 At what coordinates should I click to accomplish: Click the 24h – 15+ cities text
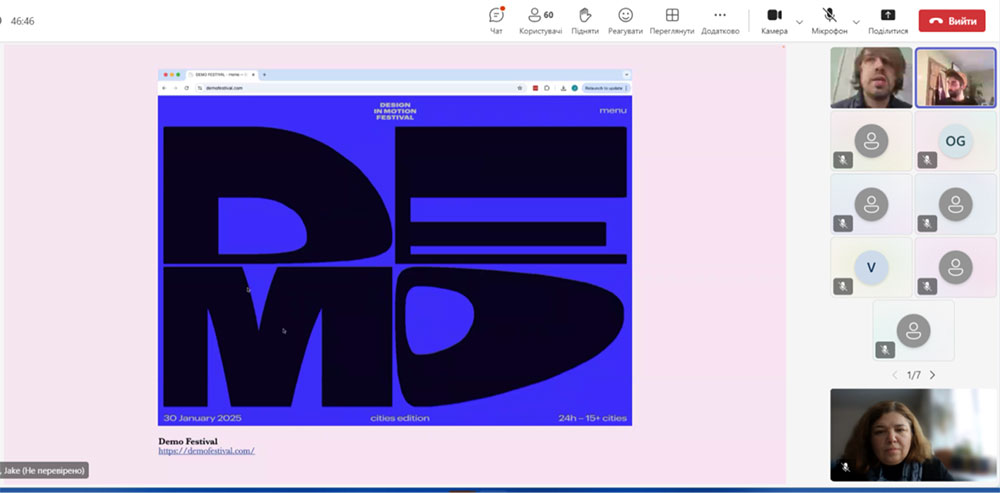(592, 418)
